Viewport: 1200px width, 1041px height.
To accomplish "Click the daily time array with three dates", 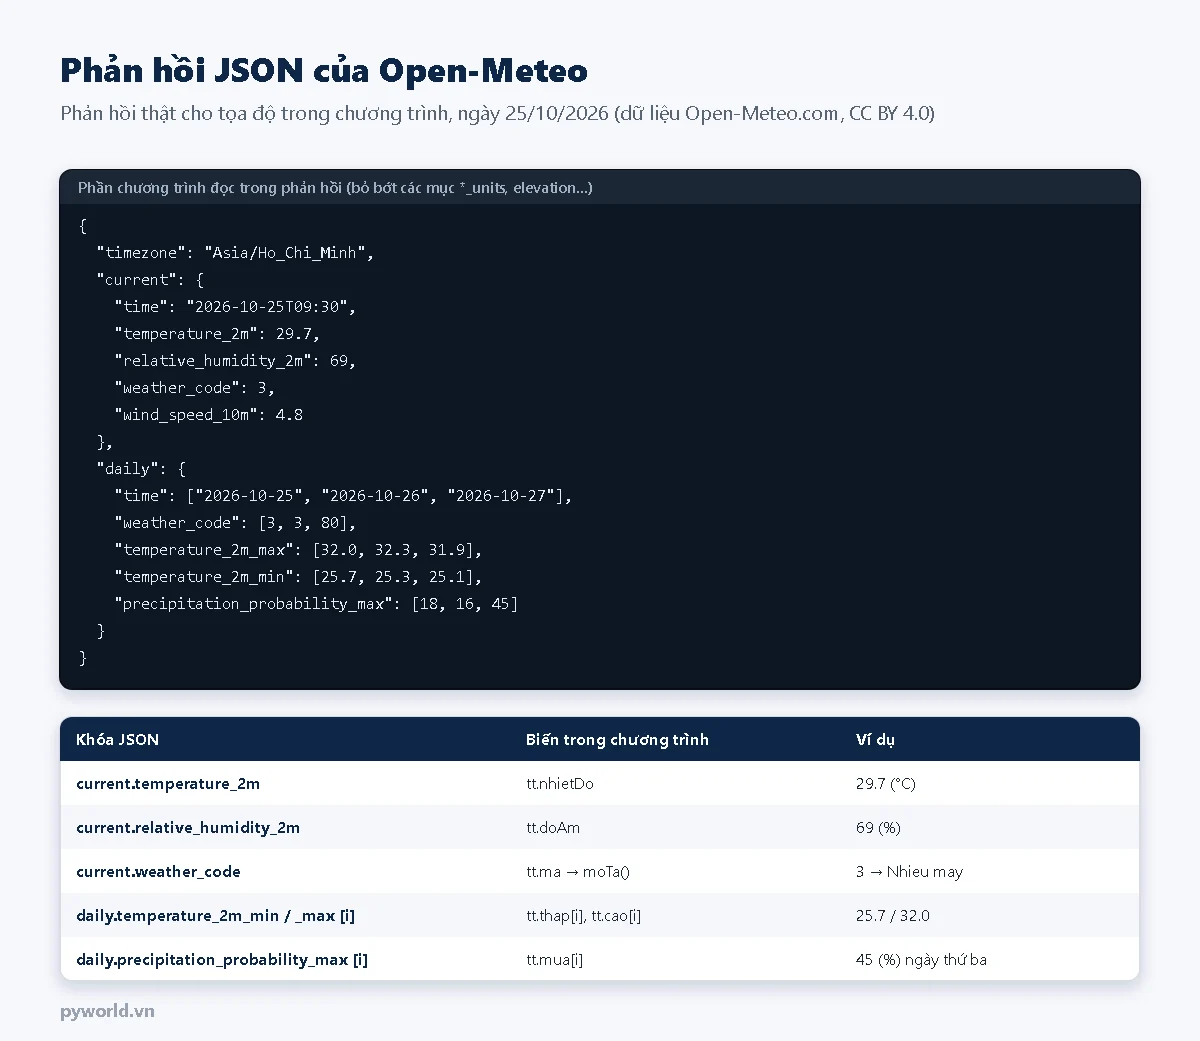I will [343, 496].
